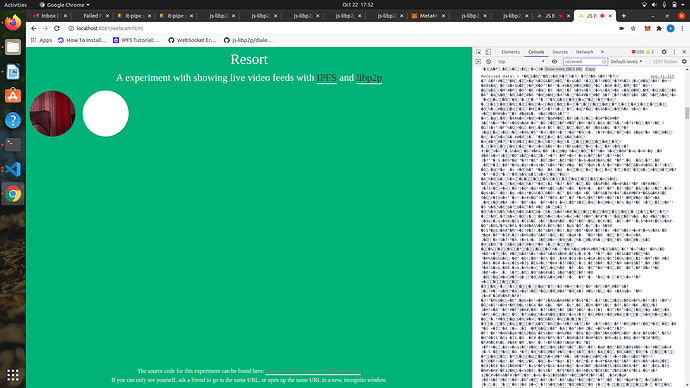Image resolution: width=690 pixels, height=388 pixels.
Task: Follow the libp2p link in the subtitle
Action: click(369, 78)
